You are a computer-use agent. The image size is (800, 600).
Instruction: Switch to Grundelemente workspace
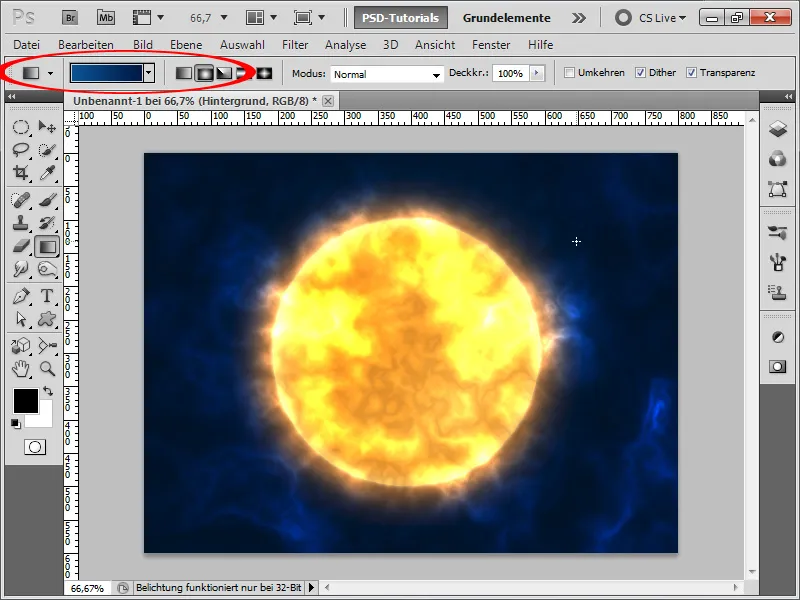tap(507, 18)
